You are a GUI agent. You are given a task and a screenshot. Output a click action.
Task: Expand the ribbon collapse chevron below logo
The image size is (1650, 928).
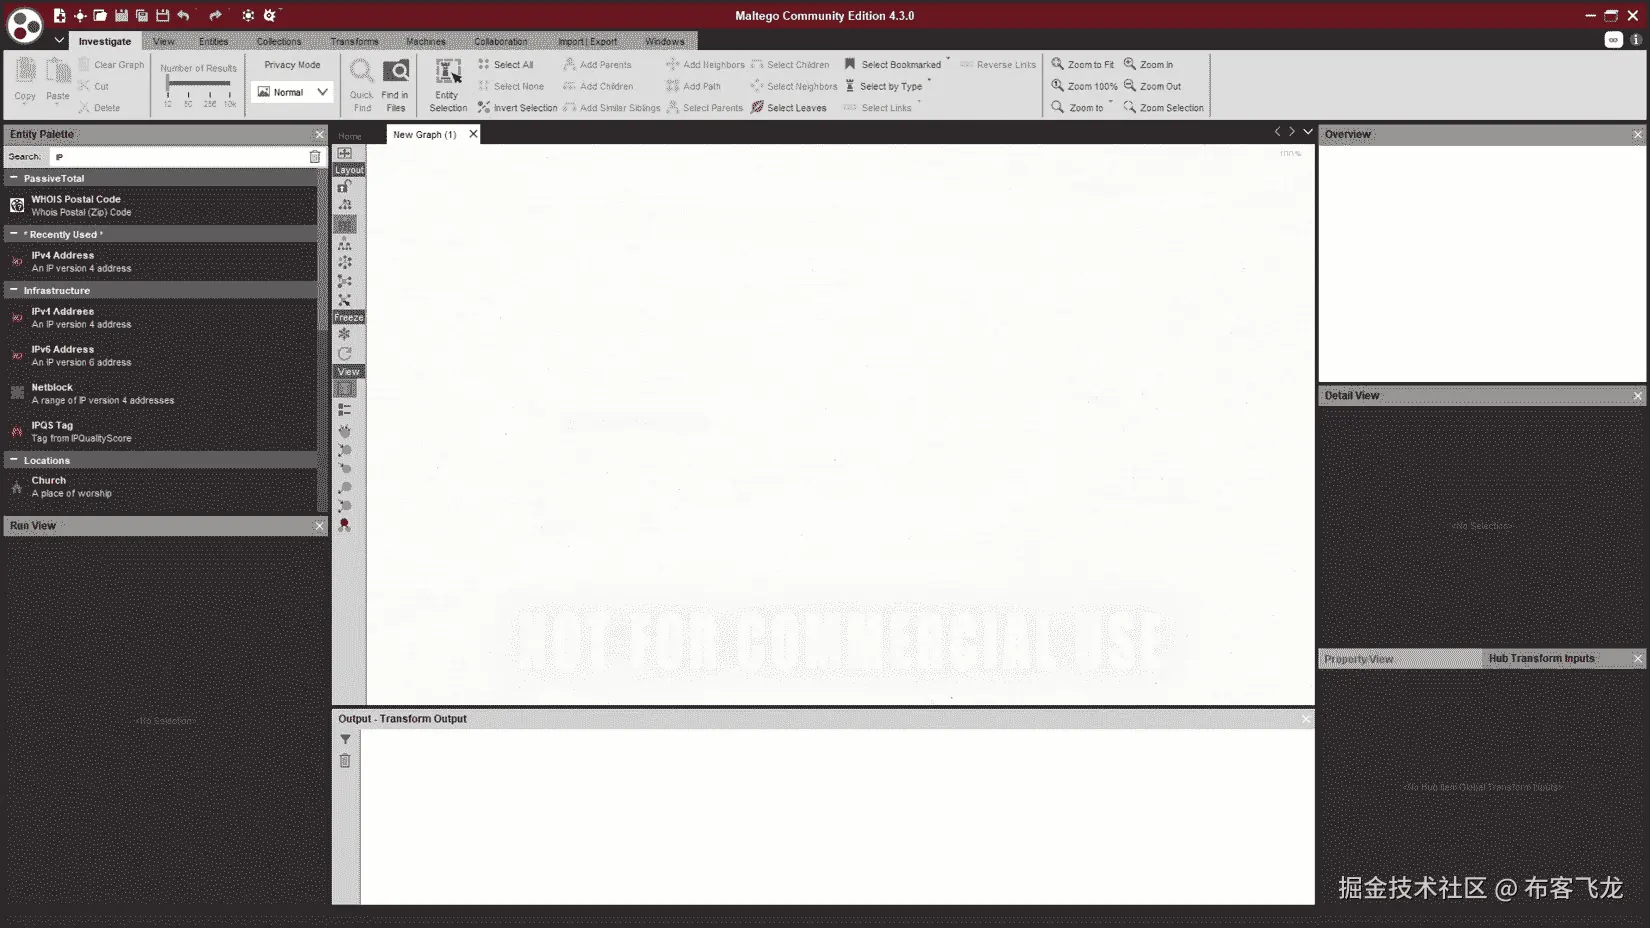pyautogui.click(x=59, y=41)
